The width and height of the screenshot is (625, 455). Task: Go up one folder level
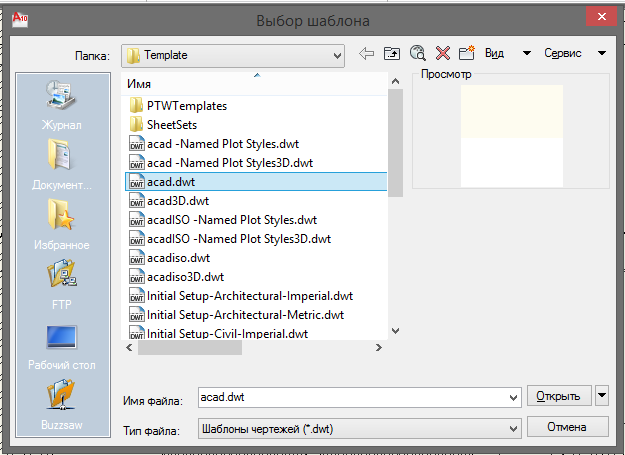392,53
